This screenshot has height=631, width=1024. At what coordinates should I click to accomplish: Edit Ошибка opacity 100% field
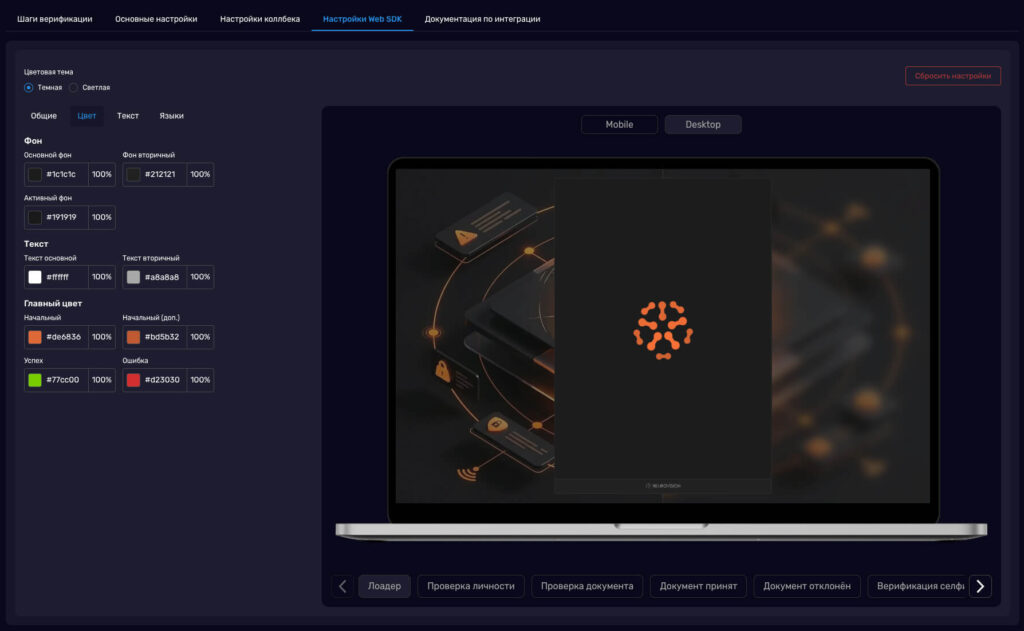(x=200, y=380)
